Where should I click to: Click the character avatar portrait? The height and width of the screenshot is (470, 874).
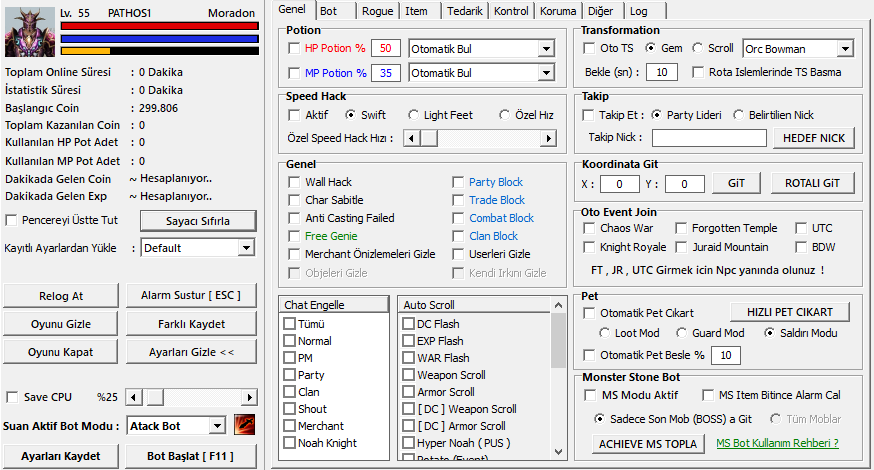30,31
